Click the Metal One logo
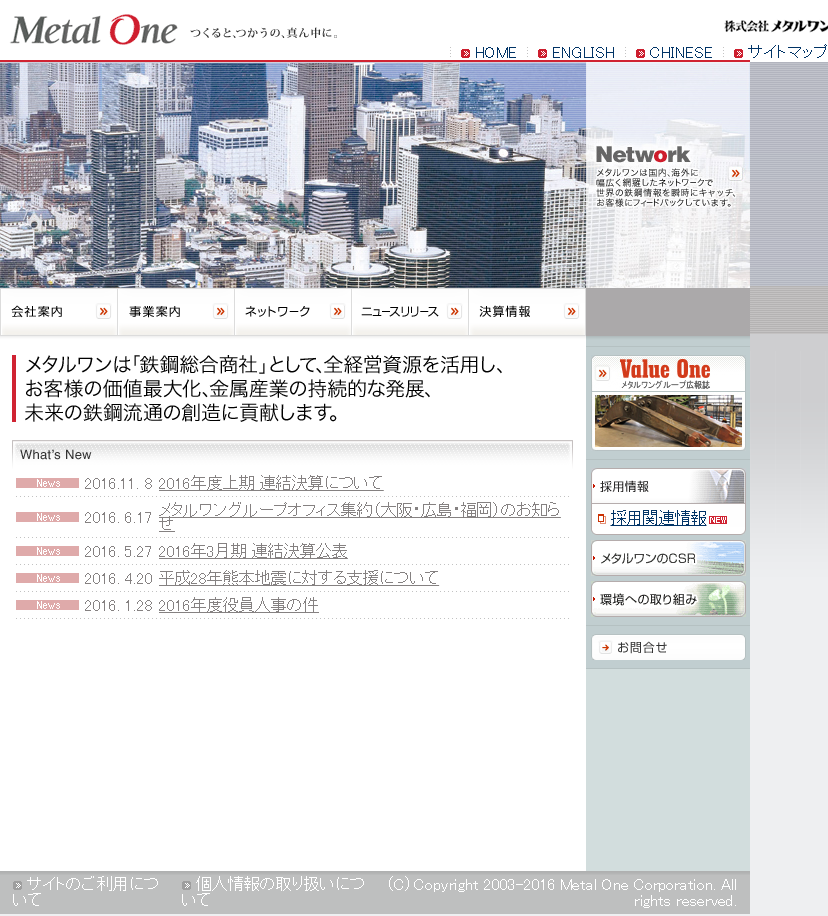This screenshot has height=916, width=828. point(94,30)
